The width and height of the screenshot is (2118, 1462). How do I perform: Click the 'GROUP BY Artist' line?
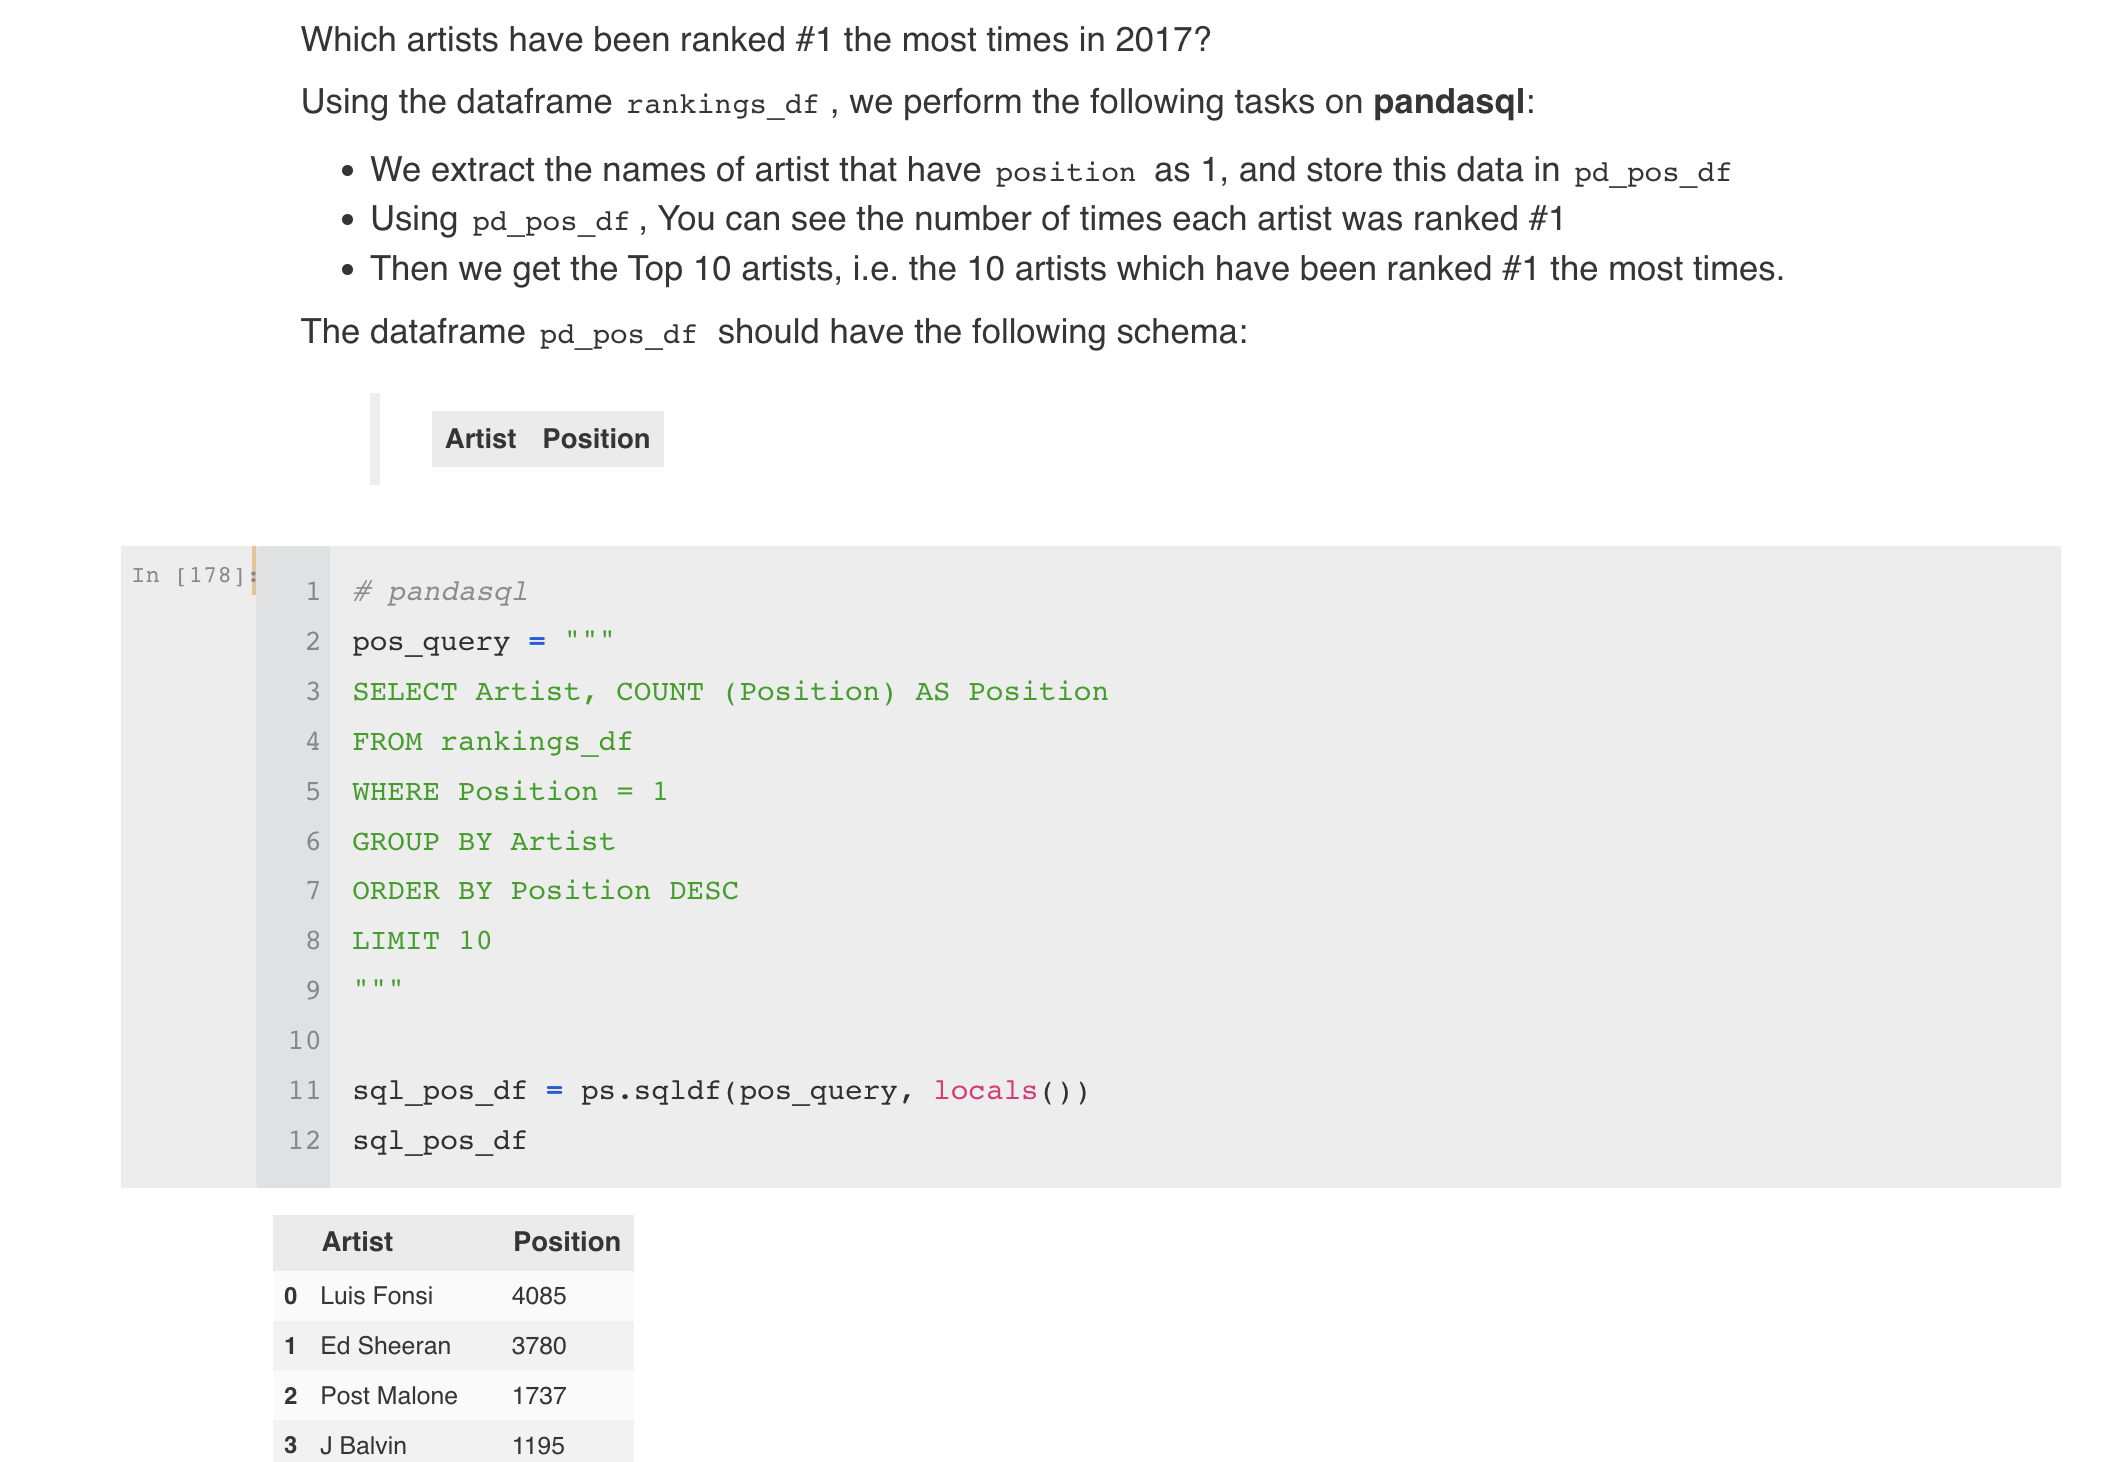pyautogui.click(x=483, y=842)
